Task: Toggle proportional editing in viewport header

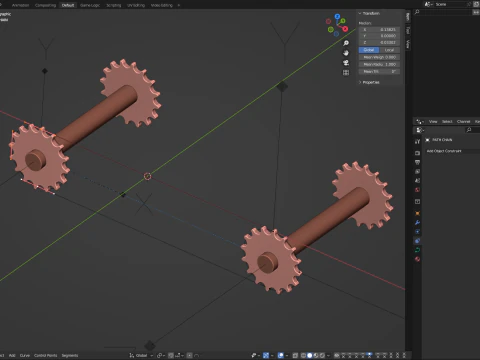Action: tap(189, 355)
